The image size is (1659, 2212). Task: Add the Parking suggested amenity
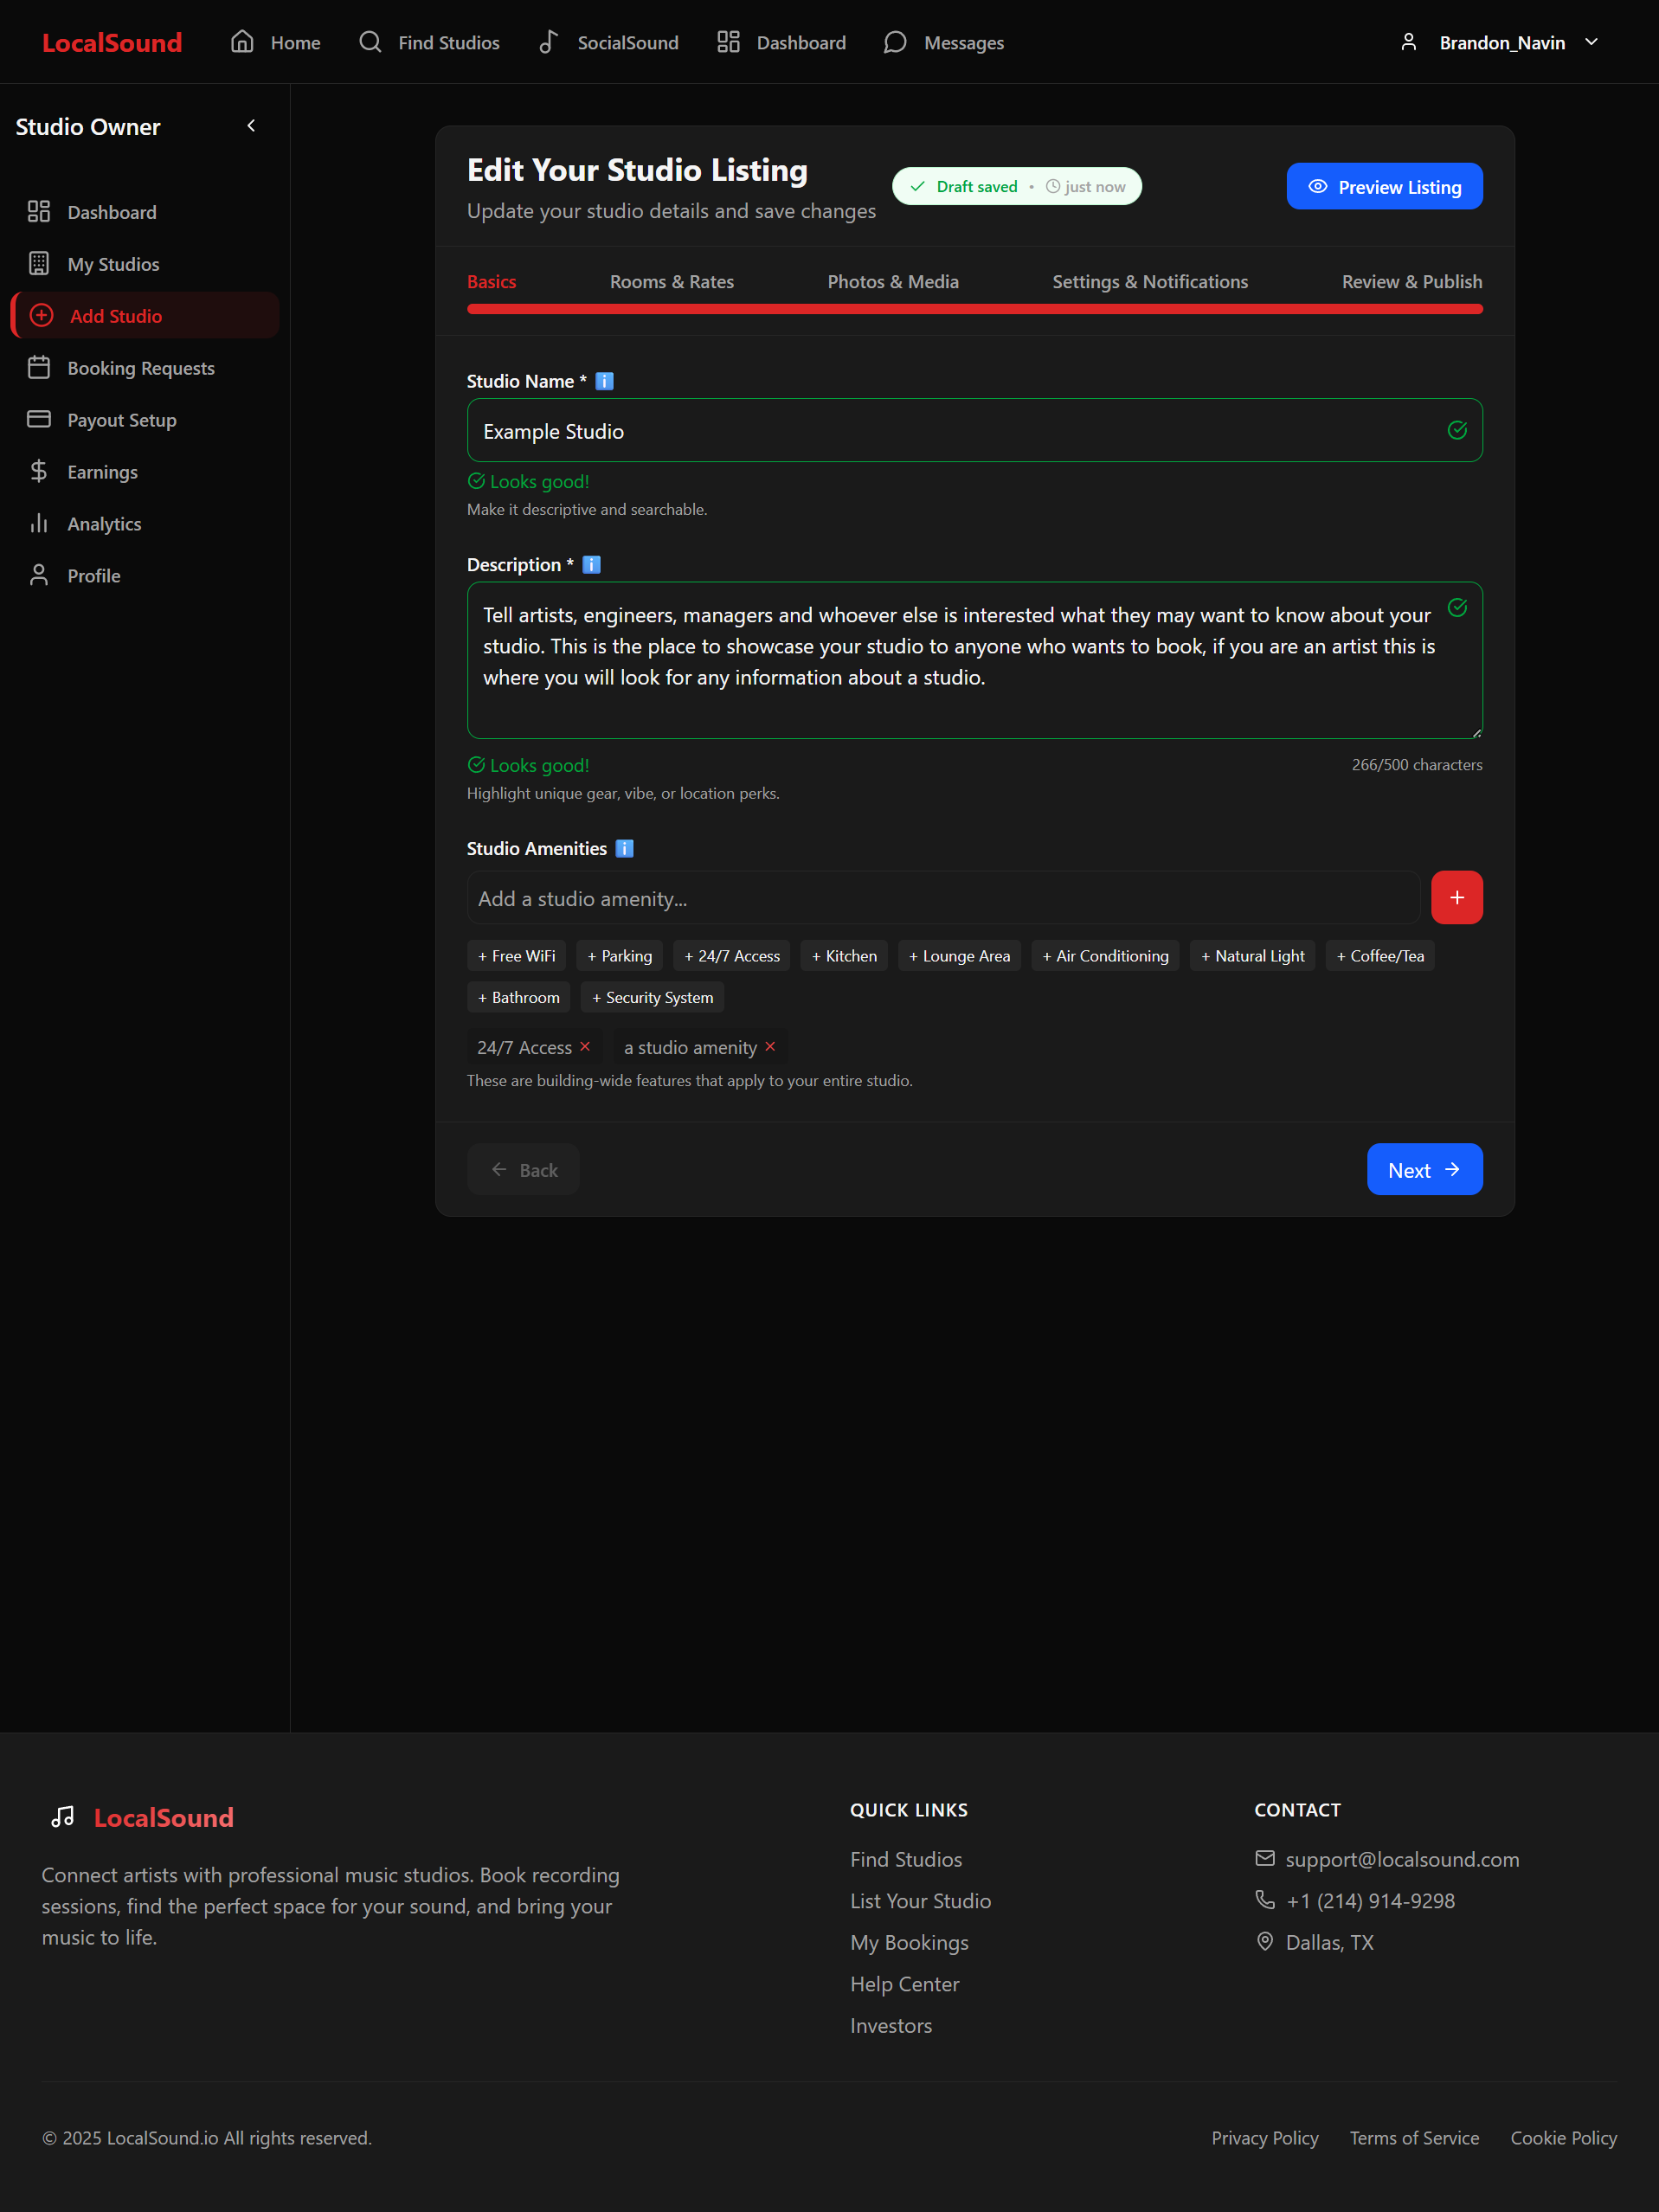[x=619, y=955]
